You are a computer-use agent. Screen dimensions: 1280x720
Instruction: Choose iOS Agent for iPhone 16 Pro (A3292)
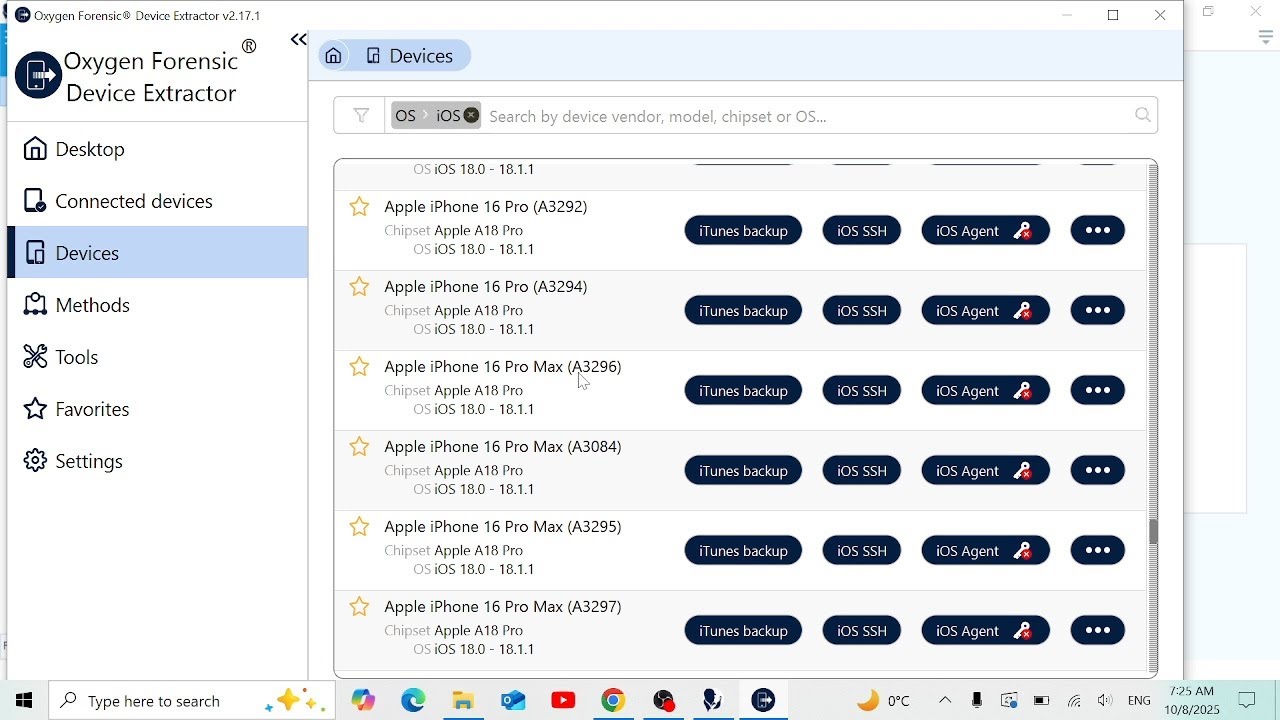click(x=985, y=231)
